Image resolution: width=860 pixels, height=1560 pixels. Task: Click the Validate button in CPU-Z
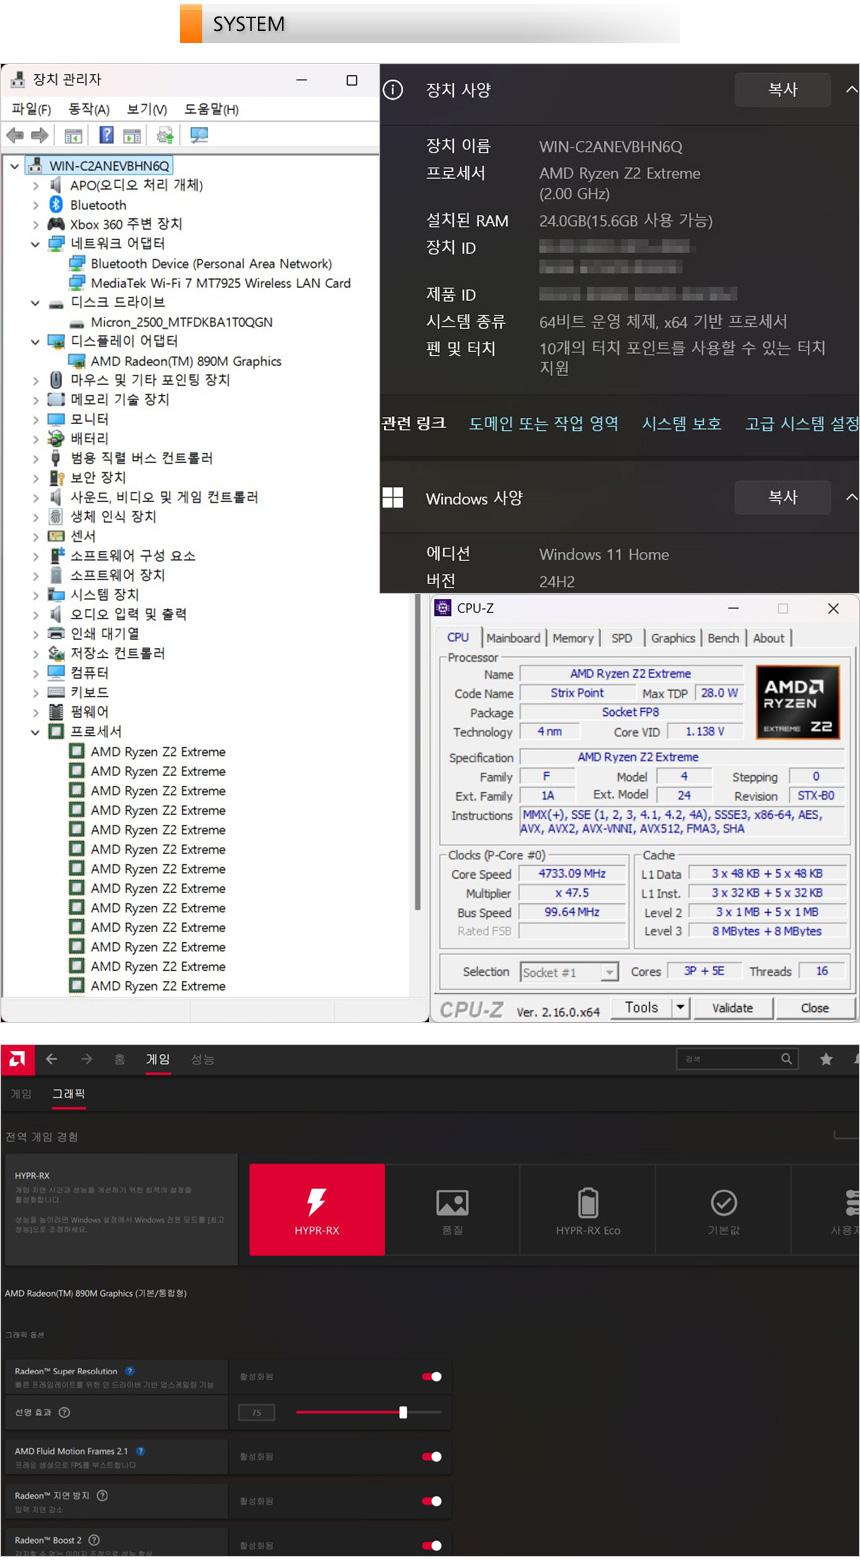pyautogui.click(x=732, y=1008)
